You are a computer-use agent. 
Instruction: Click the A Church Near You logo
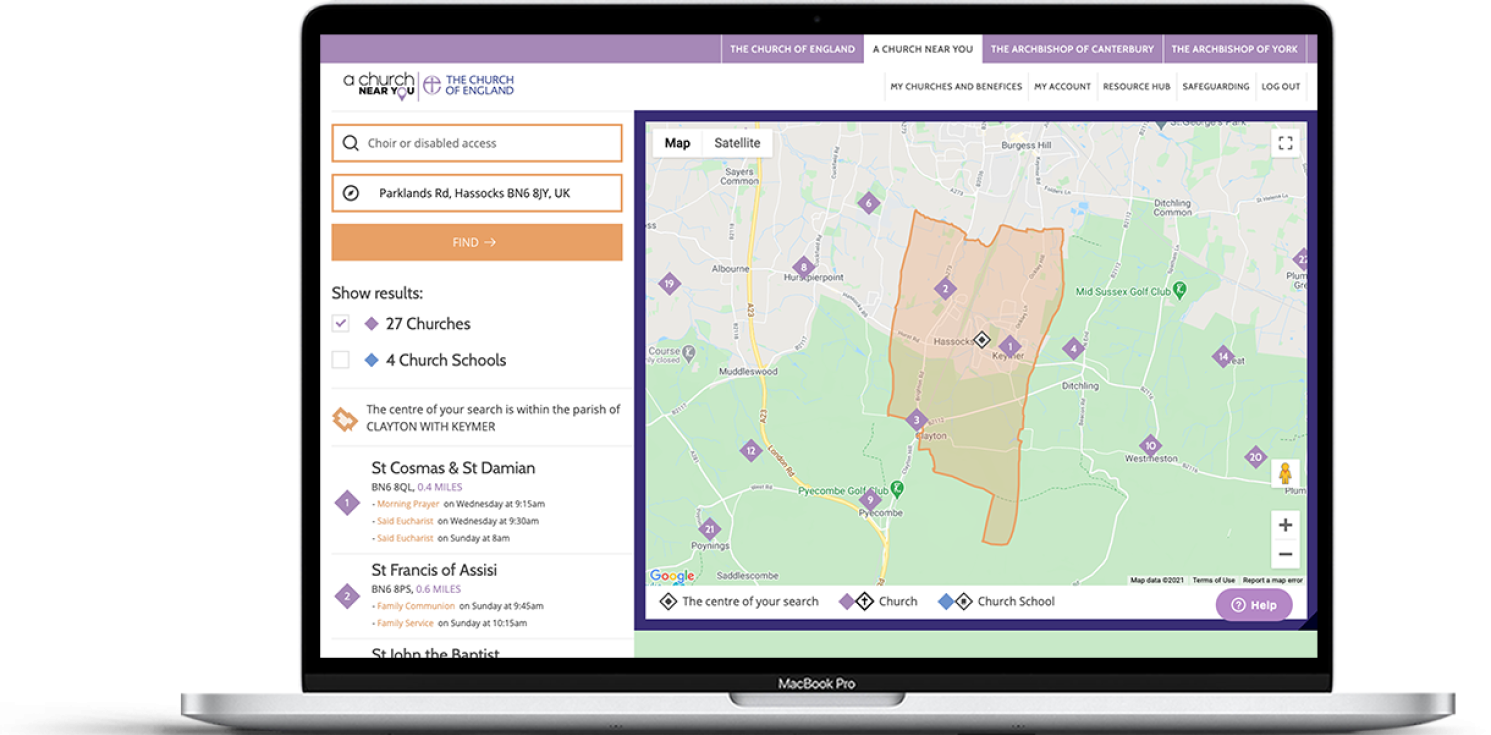[x=379, y=85]
